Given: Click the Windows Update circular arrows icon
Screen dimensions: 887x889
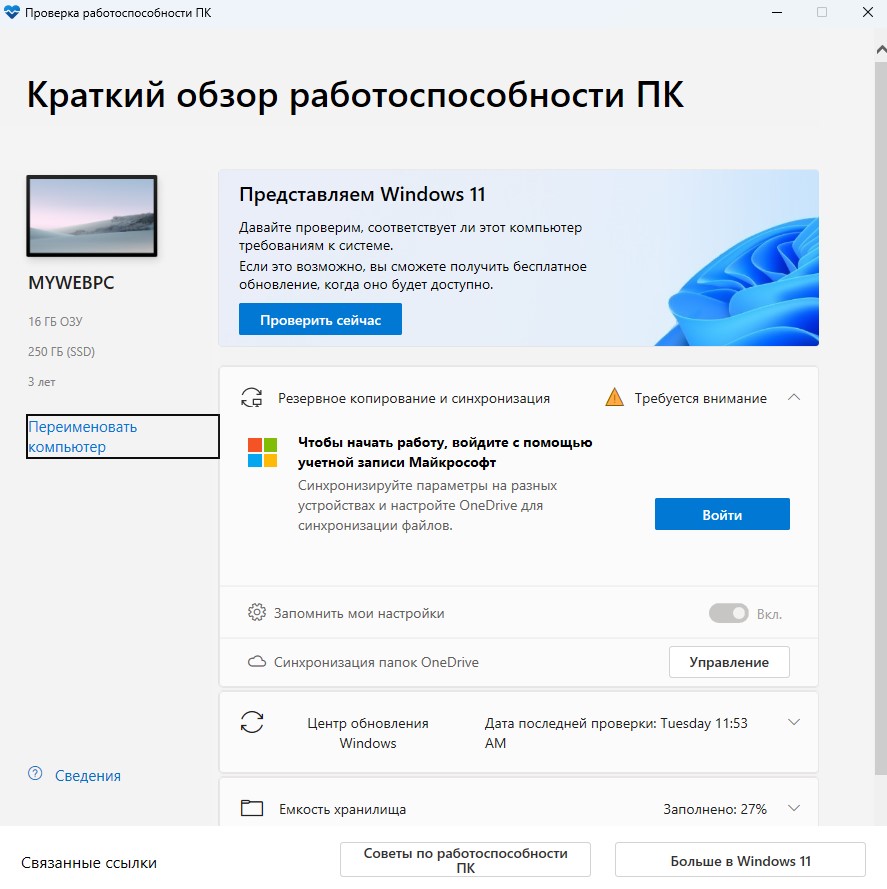Looking at the screenshot, I should click(252, 722).
